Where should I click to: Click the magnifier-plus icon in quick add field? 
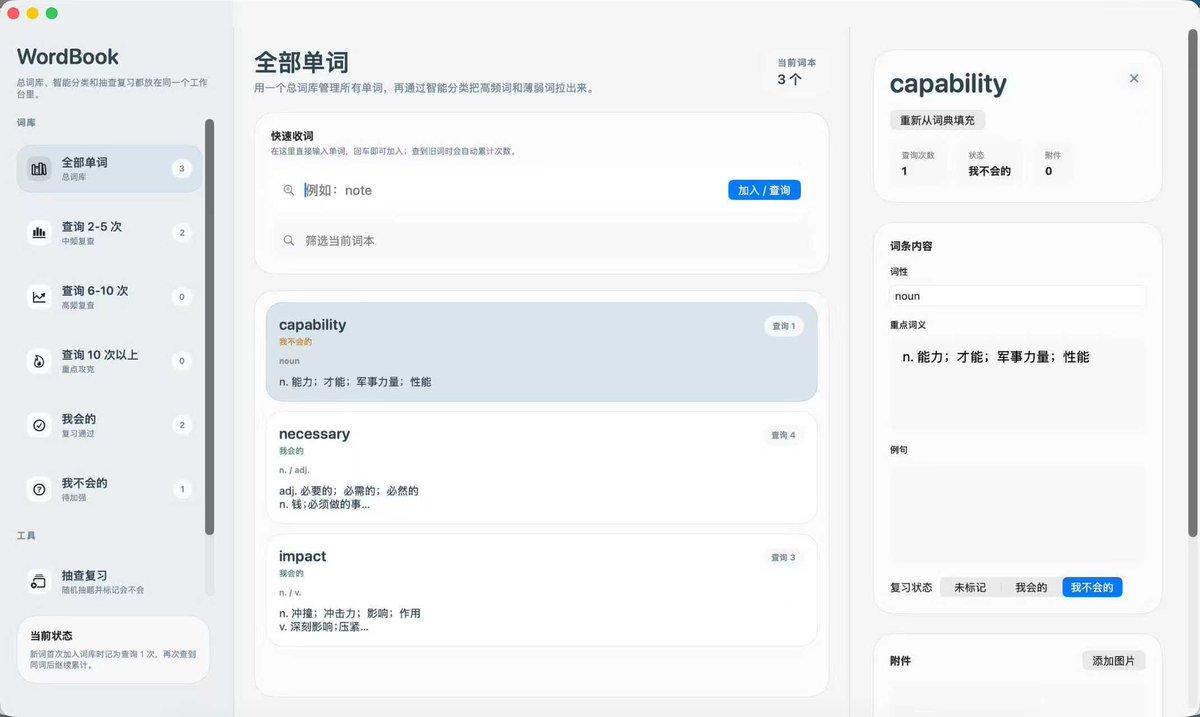[x=289, y=190]
